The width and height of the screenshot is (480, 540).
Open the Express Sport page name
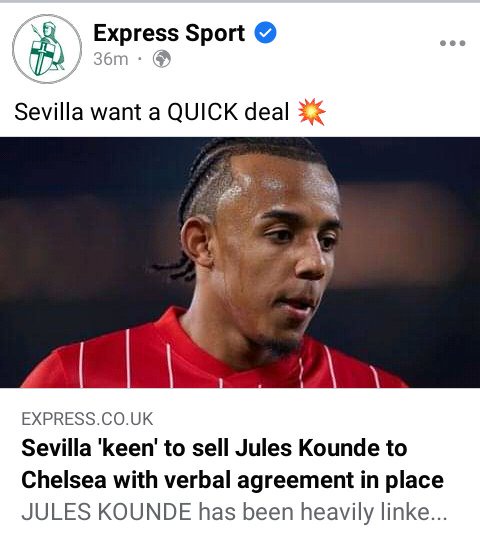coord(169,33)
